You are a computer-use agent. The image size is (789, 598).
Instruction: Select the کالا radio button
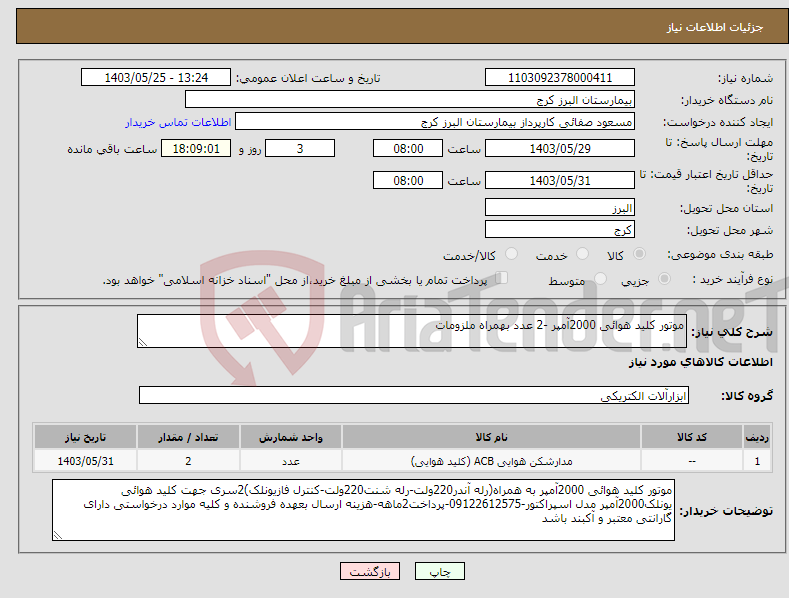click(639, 254)
